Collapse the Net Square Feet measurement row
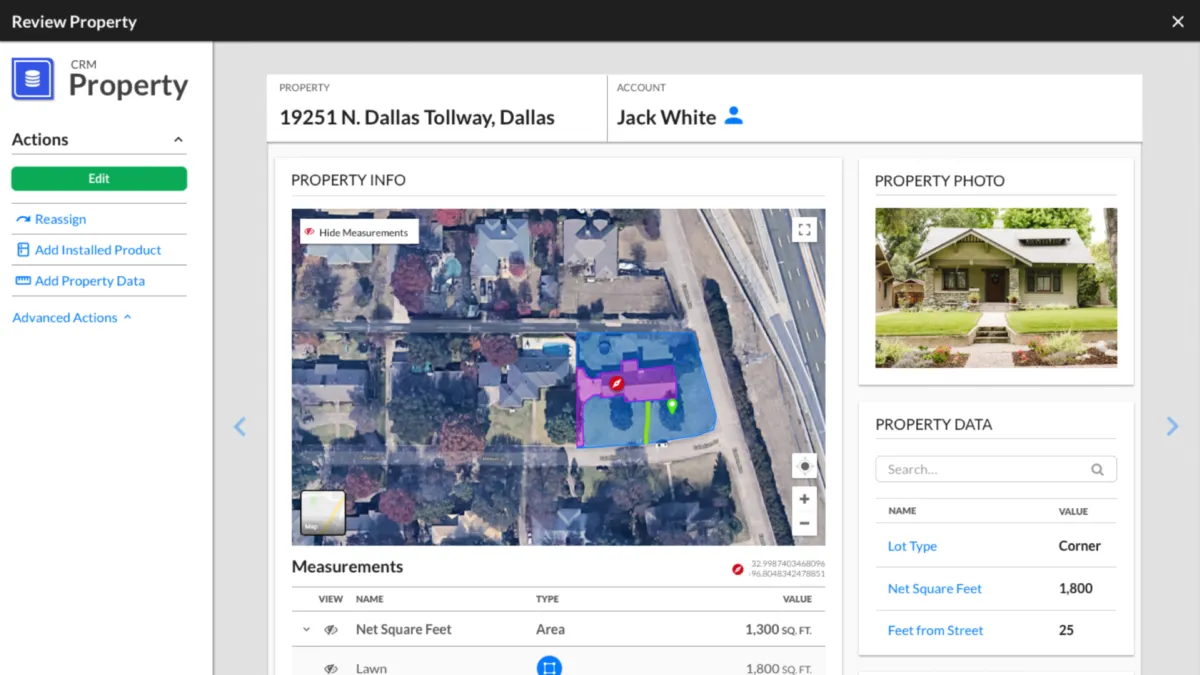Viewport: 1200px width, 675px height. [x=306, y=630]
